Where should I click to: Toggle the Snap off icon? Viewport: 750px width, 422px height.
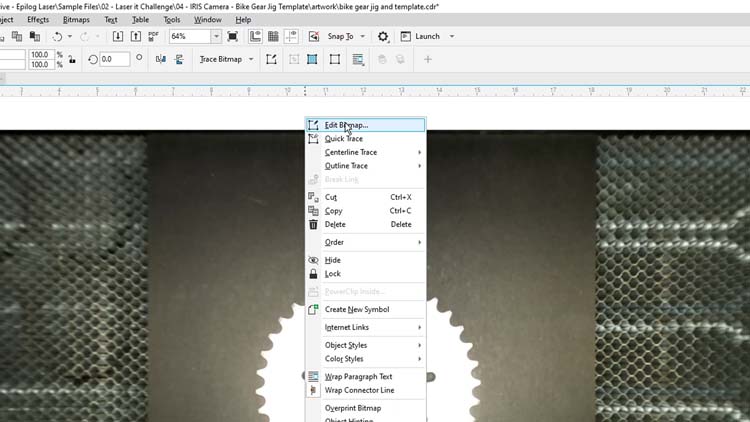[314, 36]
